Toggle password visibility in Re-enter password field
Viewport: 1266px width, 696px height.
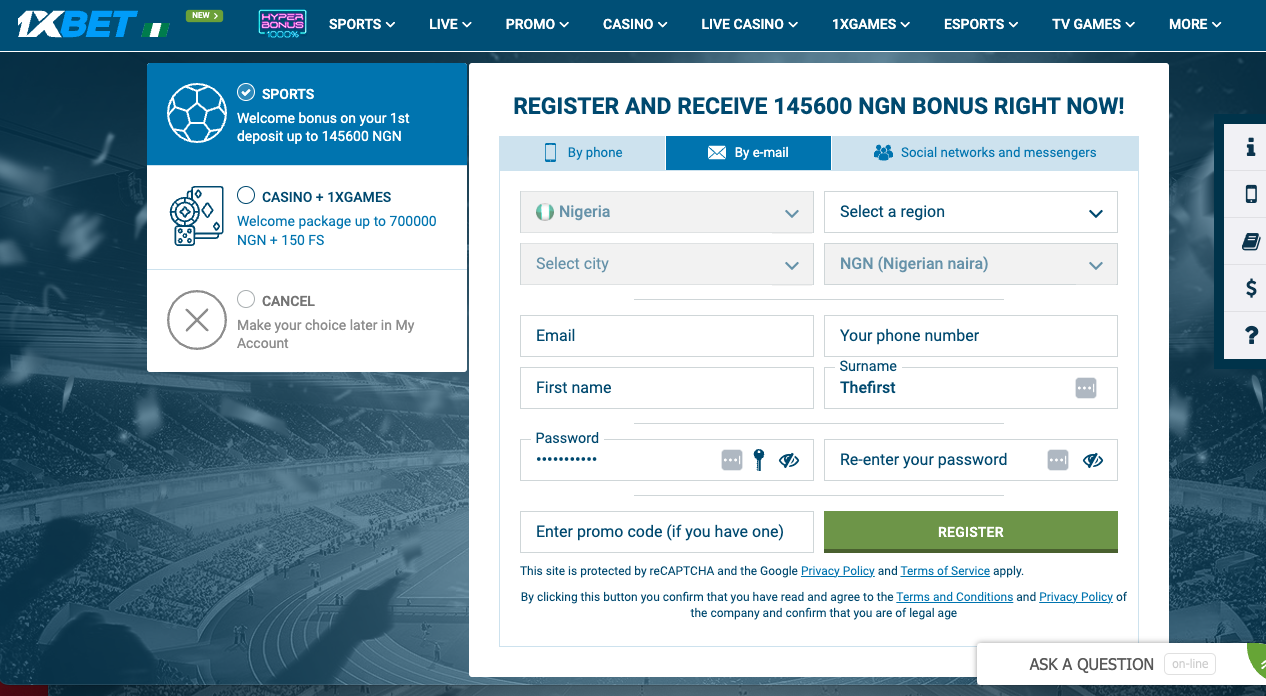1092,460
